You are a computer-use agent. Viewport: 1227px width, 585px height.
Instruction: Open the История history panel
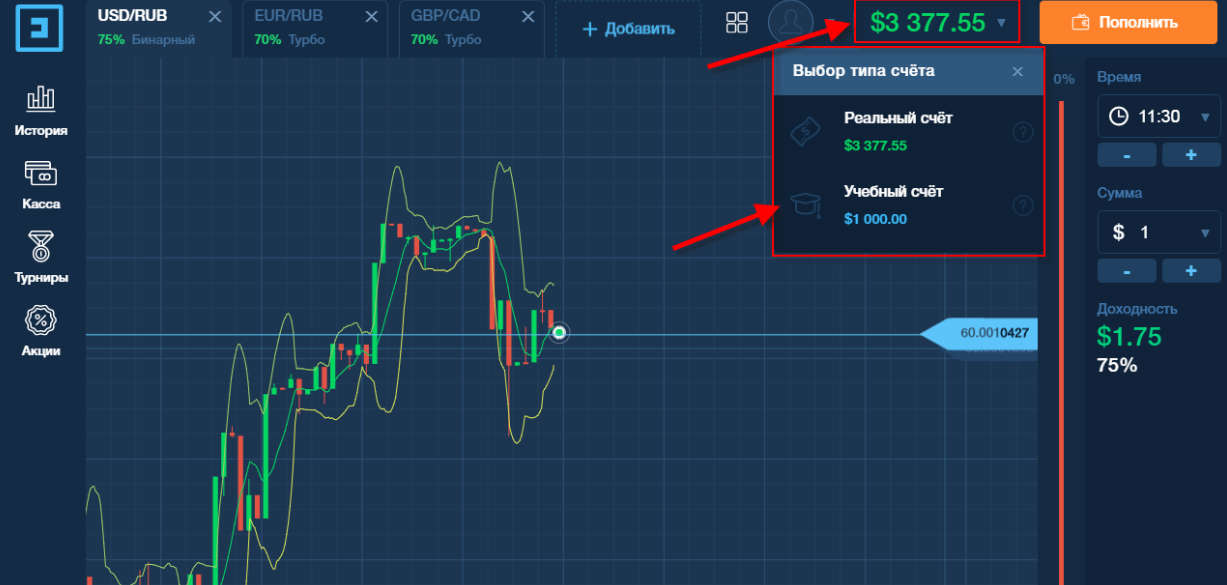[x=41, y=110]
